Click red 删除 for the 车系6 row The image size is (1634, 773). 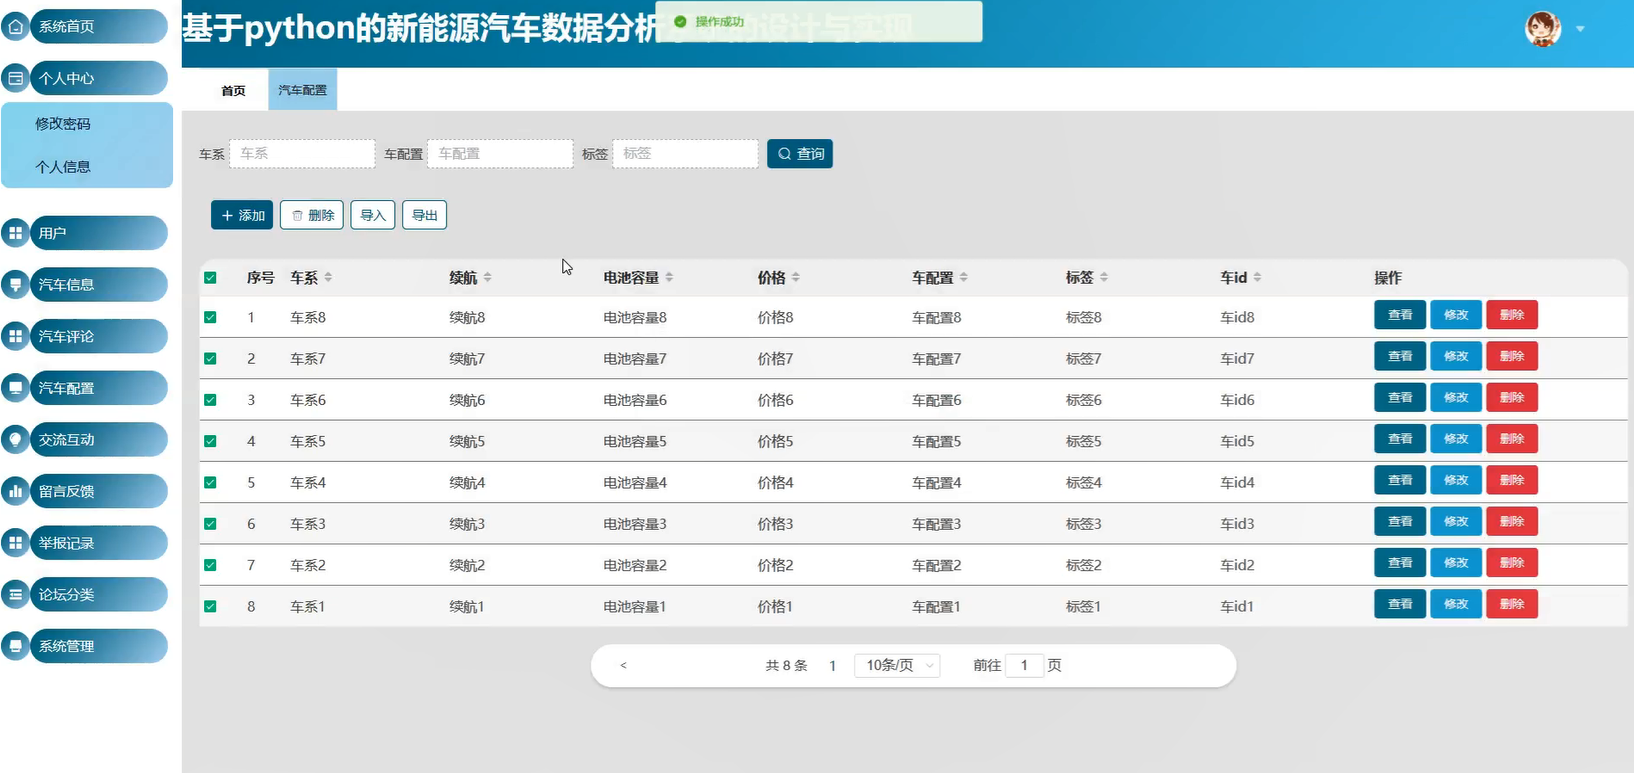[1512, 398]
